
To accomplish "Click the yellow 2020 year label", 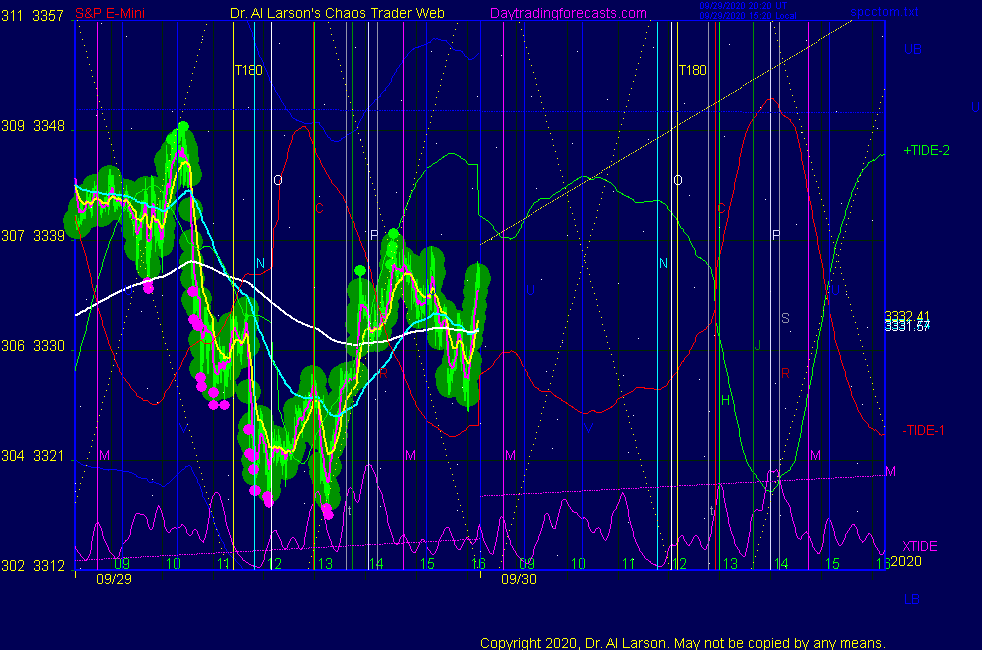I will [x=904, y=561].
